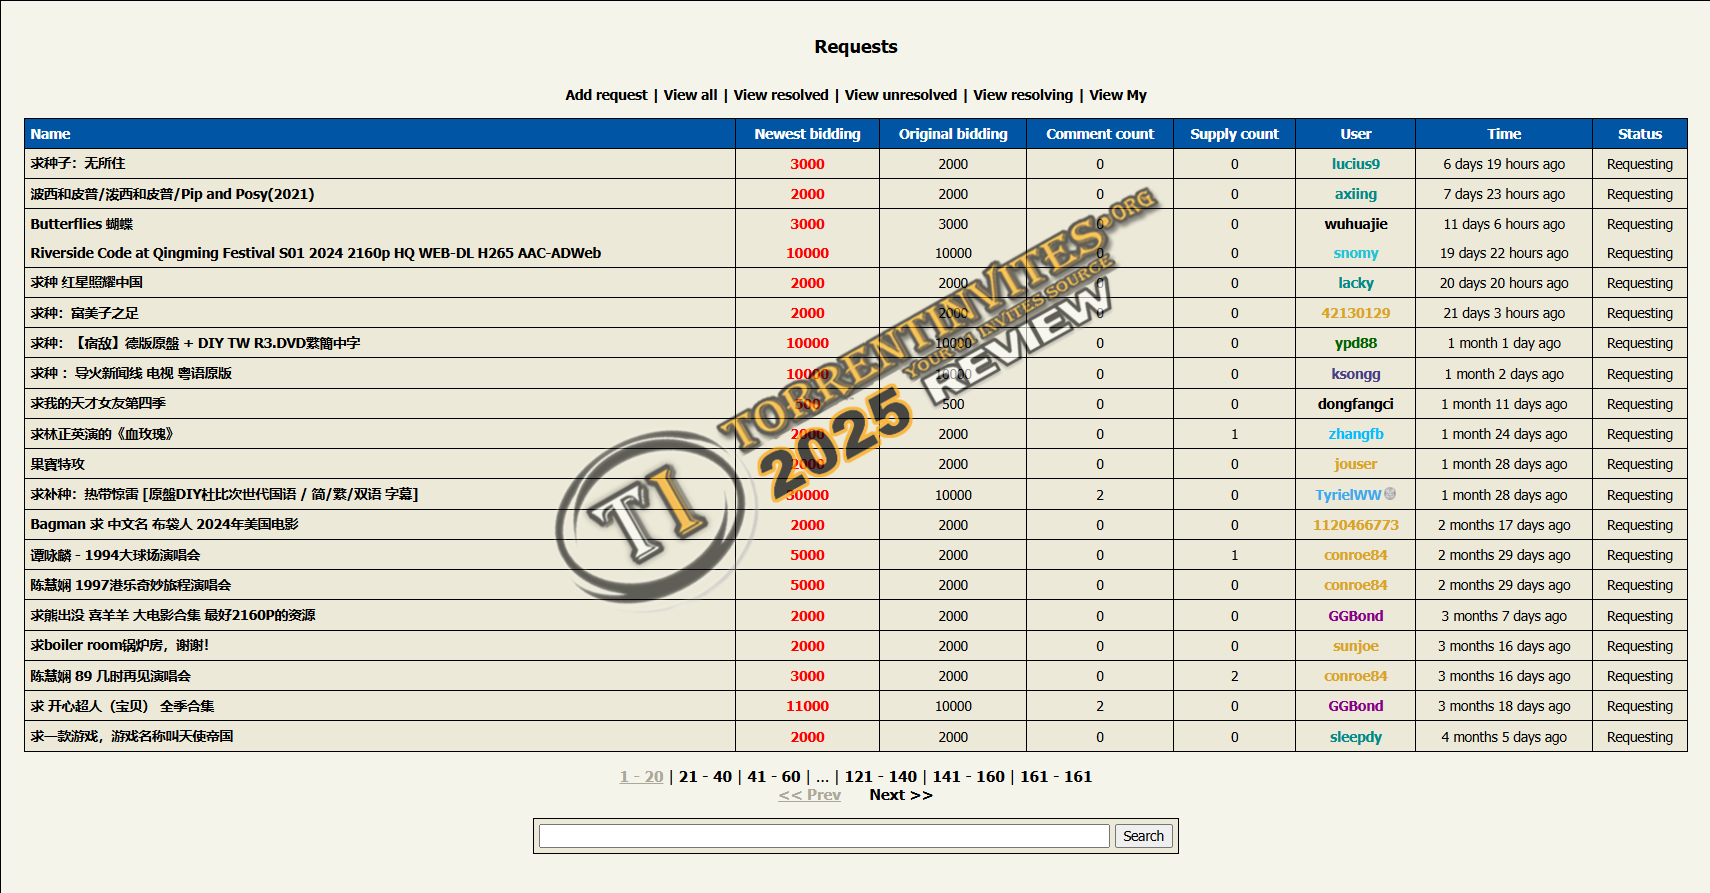Click the '4 months 5 days ago' time cell

coord(1504,737)
